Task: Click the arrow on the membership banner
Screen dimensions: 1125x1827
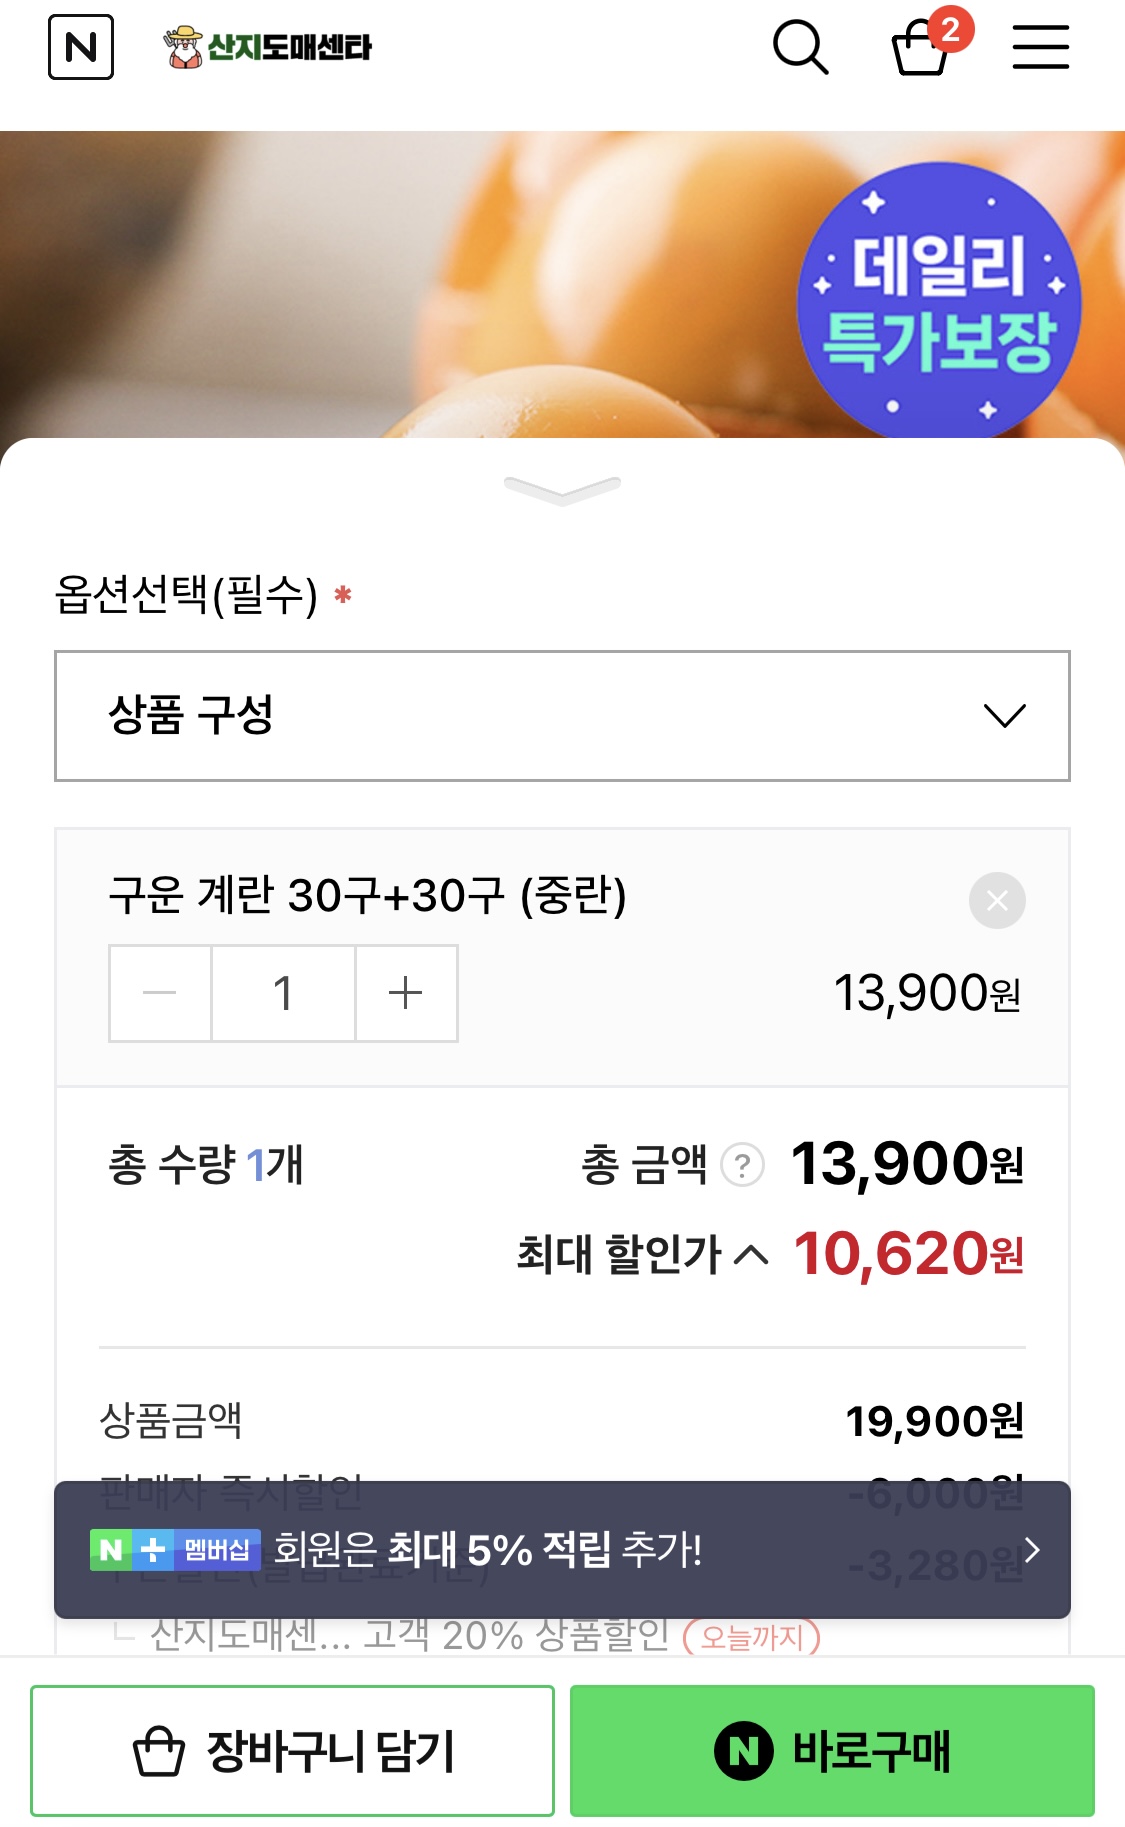Action: pos(1033,1549)
